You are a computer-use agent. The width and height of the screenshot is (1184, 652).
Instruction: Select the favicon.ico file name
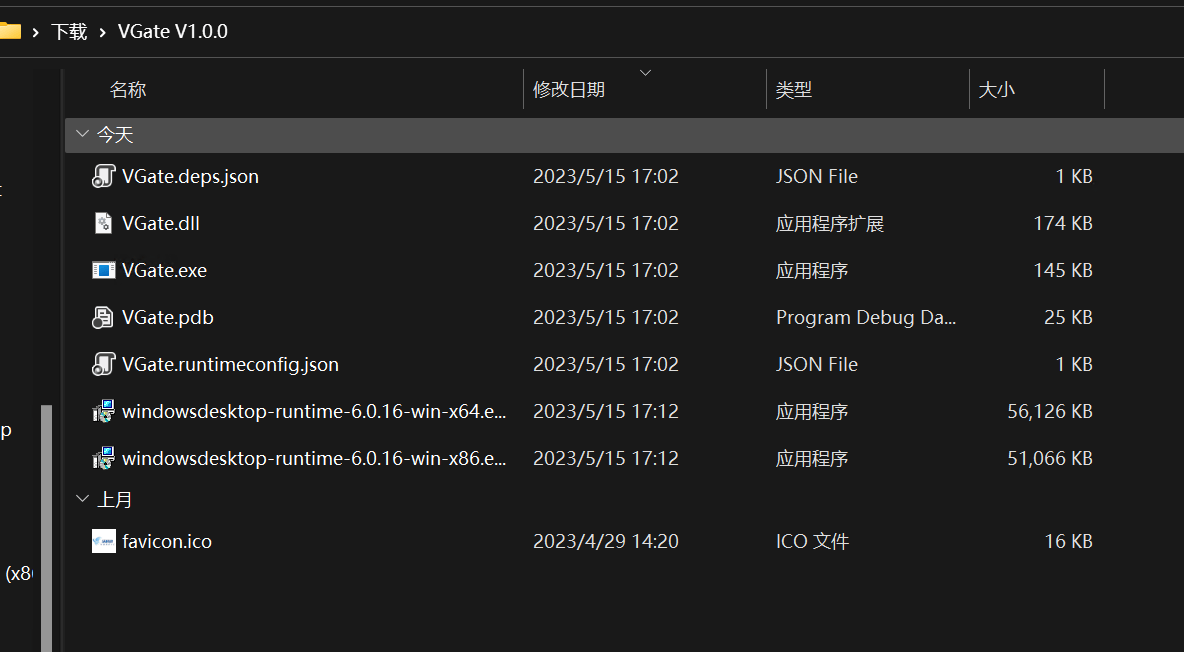click(167, 541)
